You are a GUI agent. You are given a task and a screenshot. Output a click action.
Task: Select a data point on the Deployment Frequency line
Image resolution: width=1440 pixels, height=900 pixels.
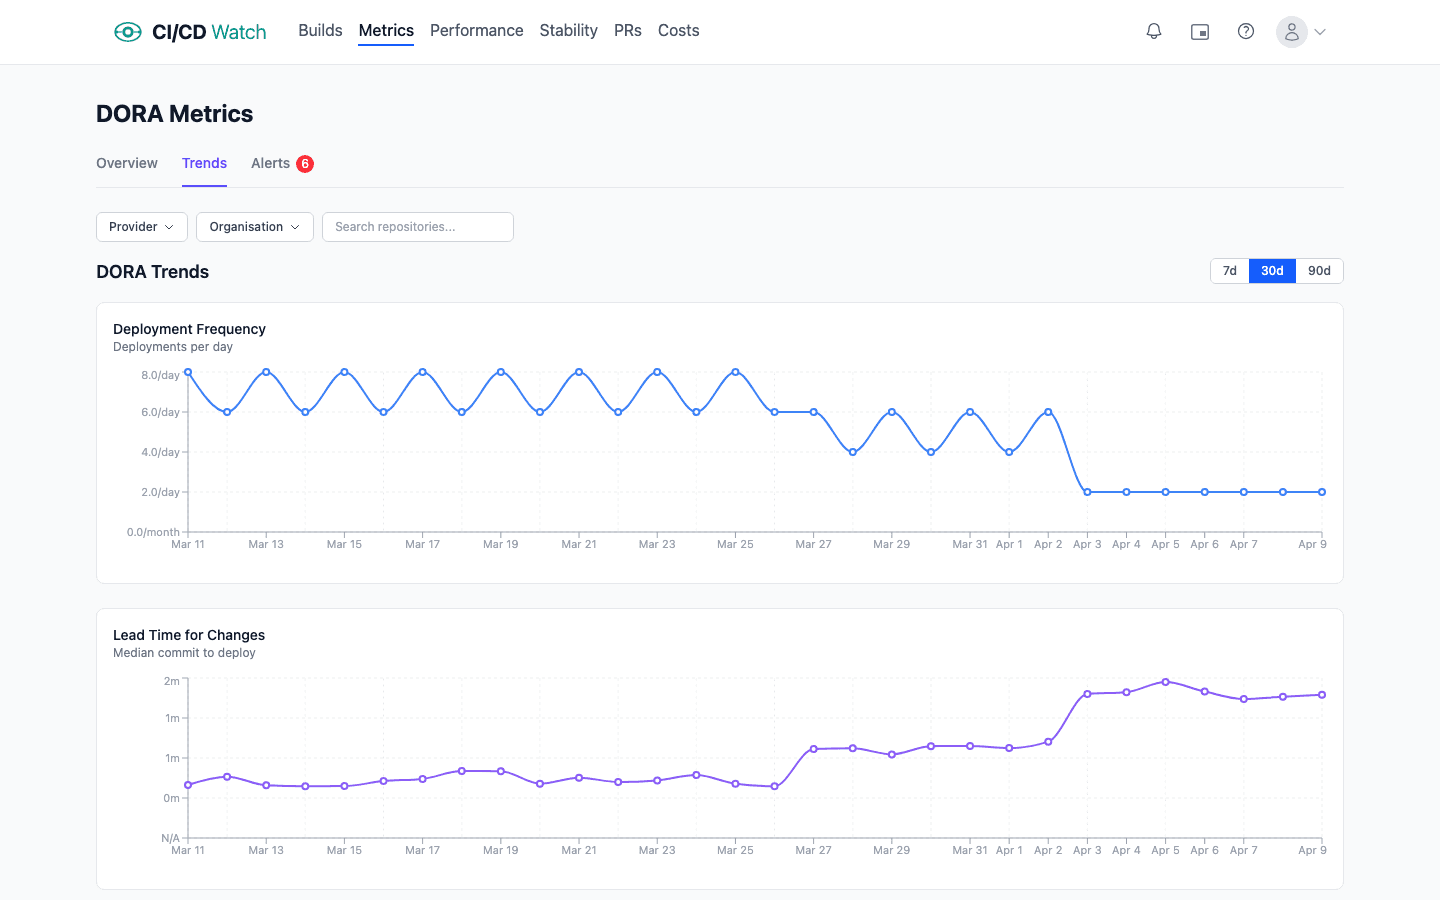tap(267, 371)
